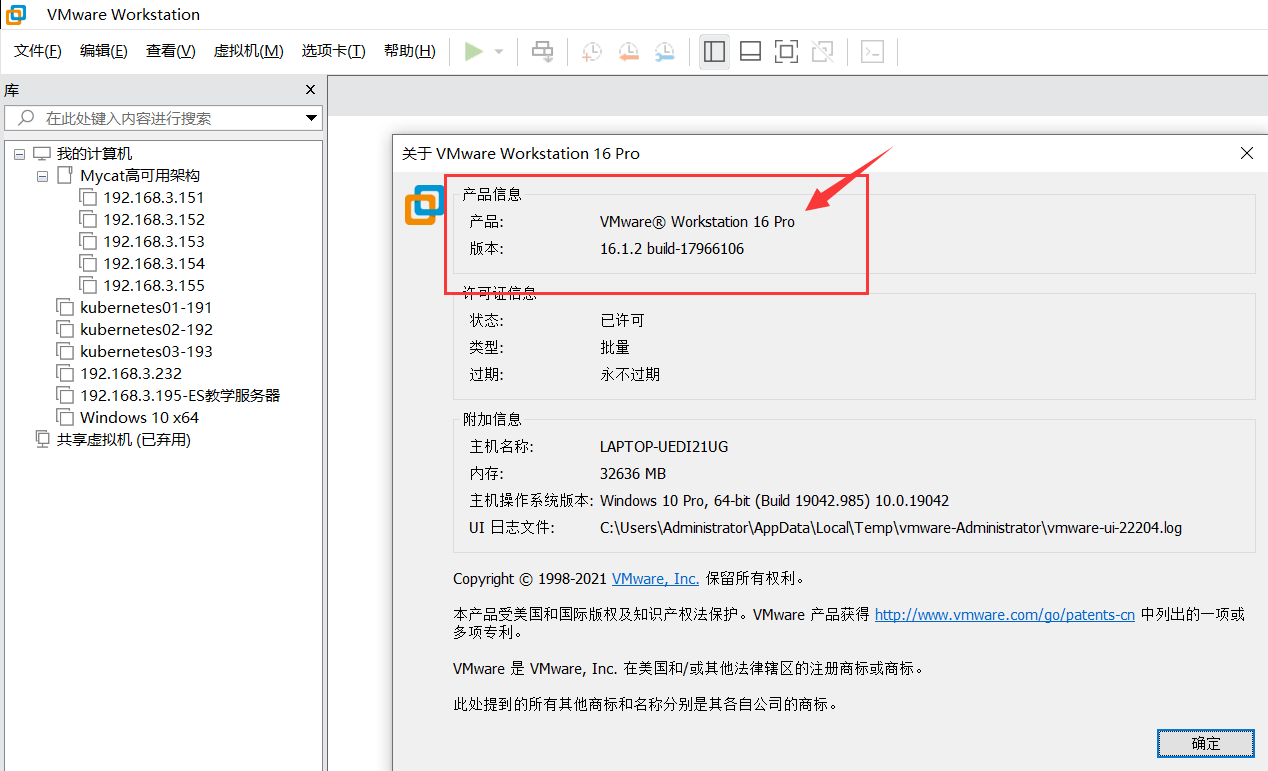
Task: Click the Unity mode toolbar icon
Action: (x=823, y=51)
